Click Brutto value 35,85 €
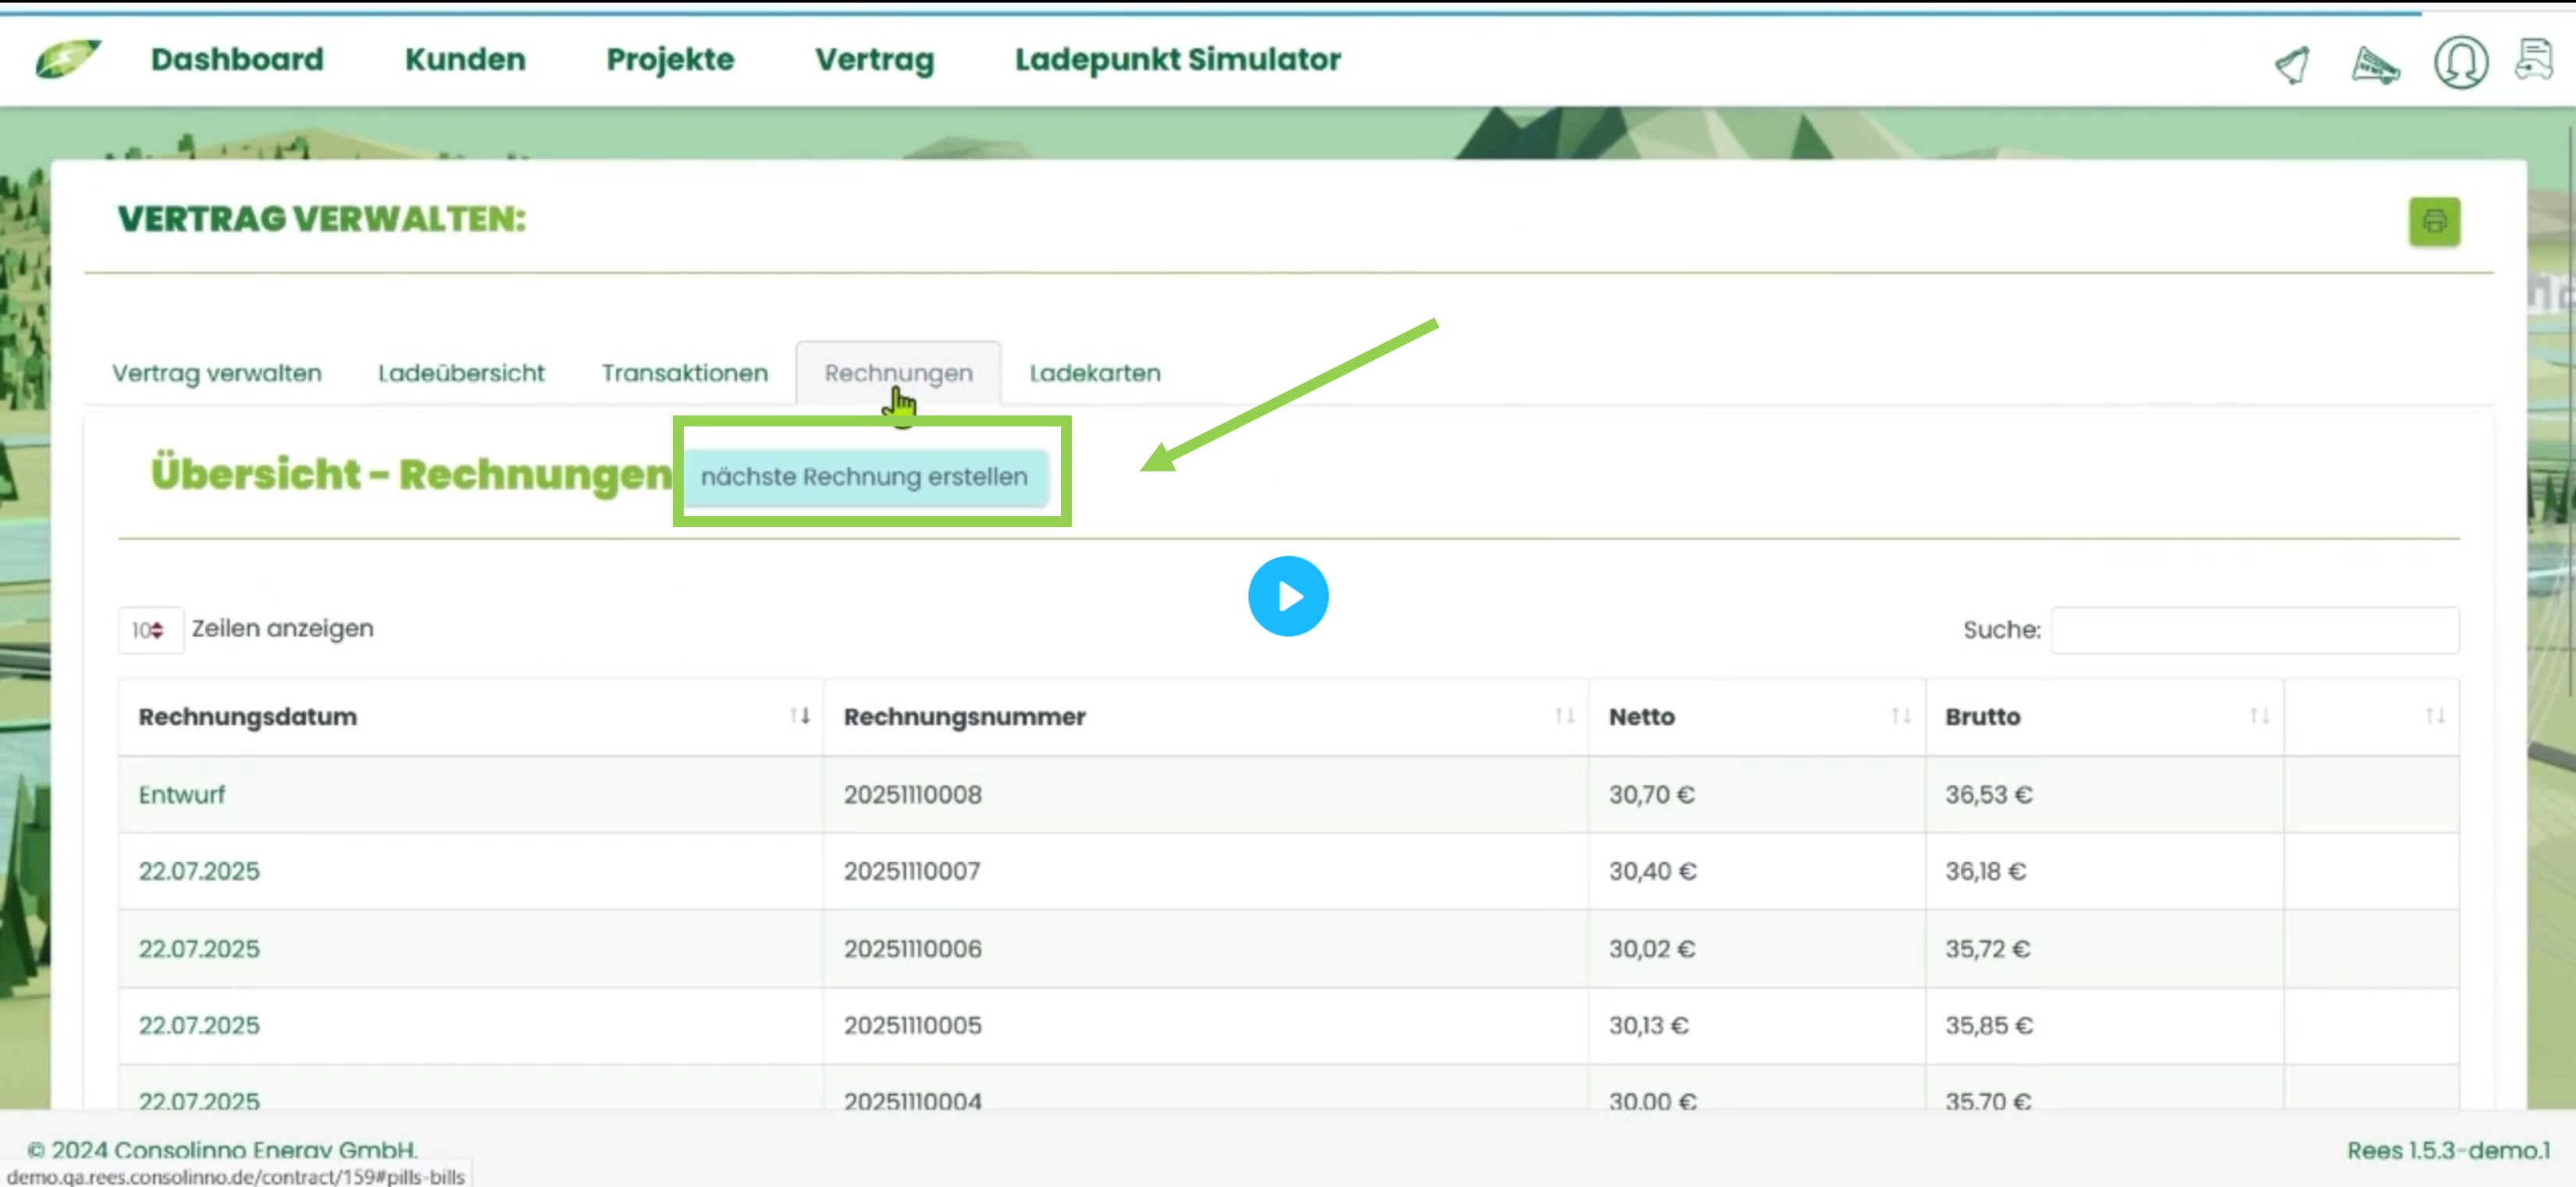This screenshot has width=2576, height=1187. (1988, 1025)
